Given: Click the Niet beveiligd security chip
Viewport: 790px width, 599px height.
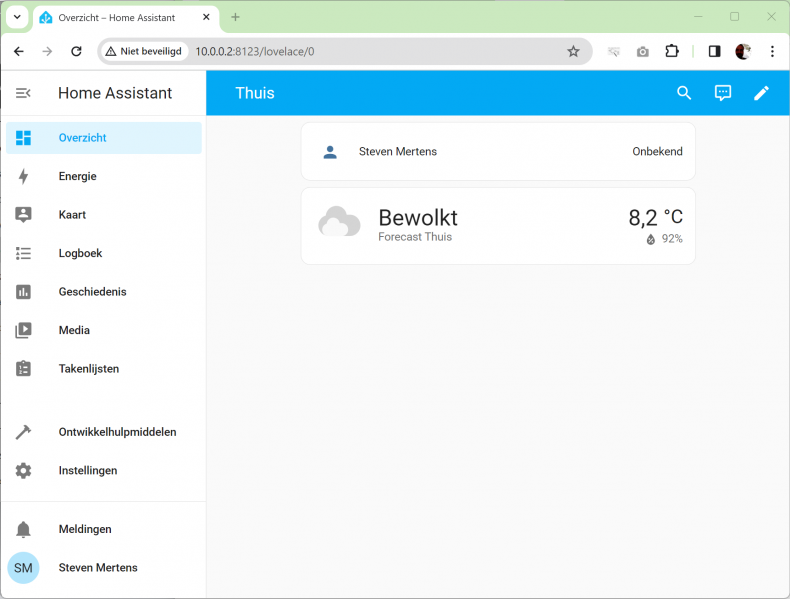Looking at the screenshot, I should click(x=144, y=51).
